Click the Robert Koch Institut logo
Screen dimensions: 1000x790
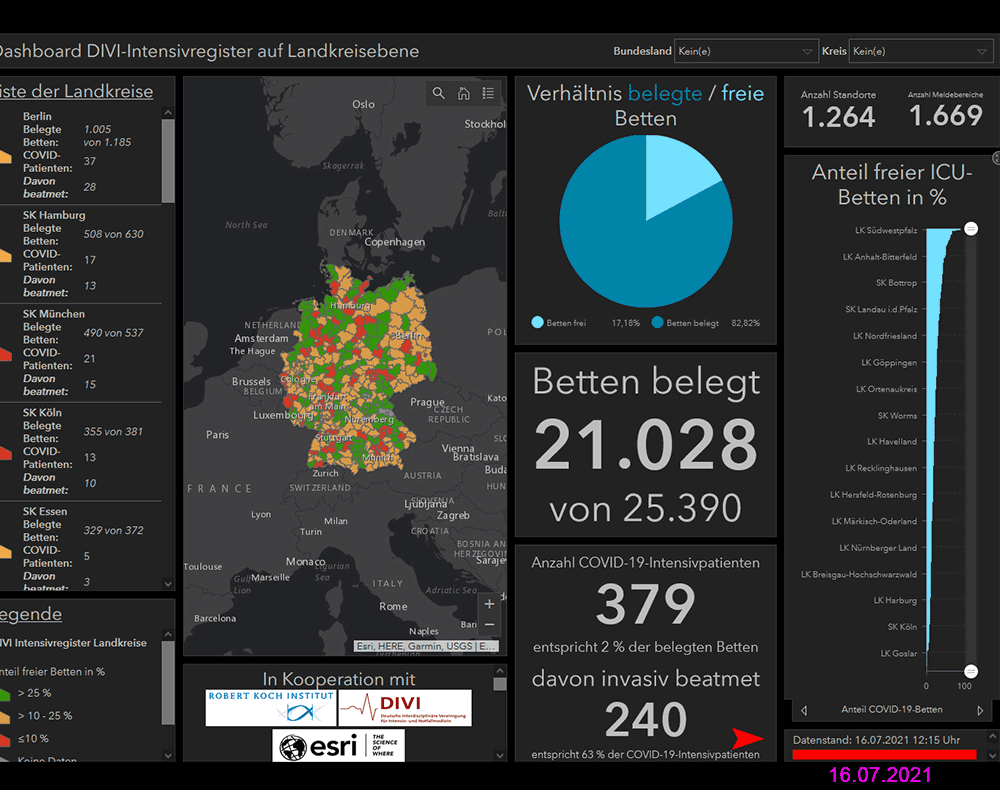click(x=270, y=708)
